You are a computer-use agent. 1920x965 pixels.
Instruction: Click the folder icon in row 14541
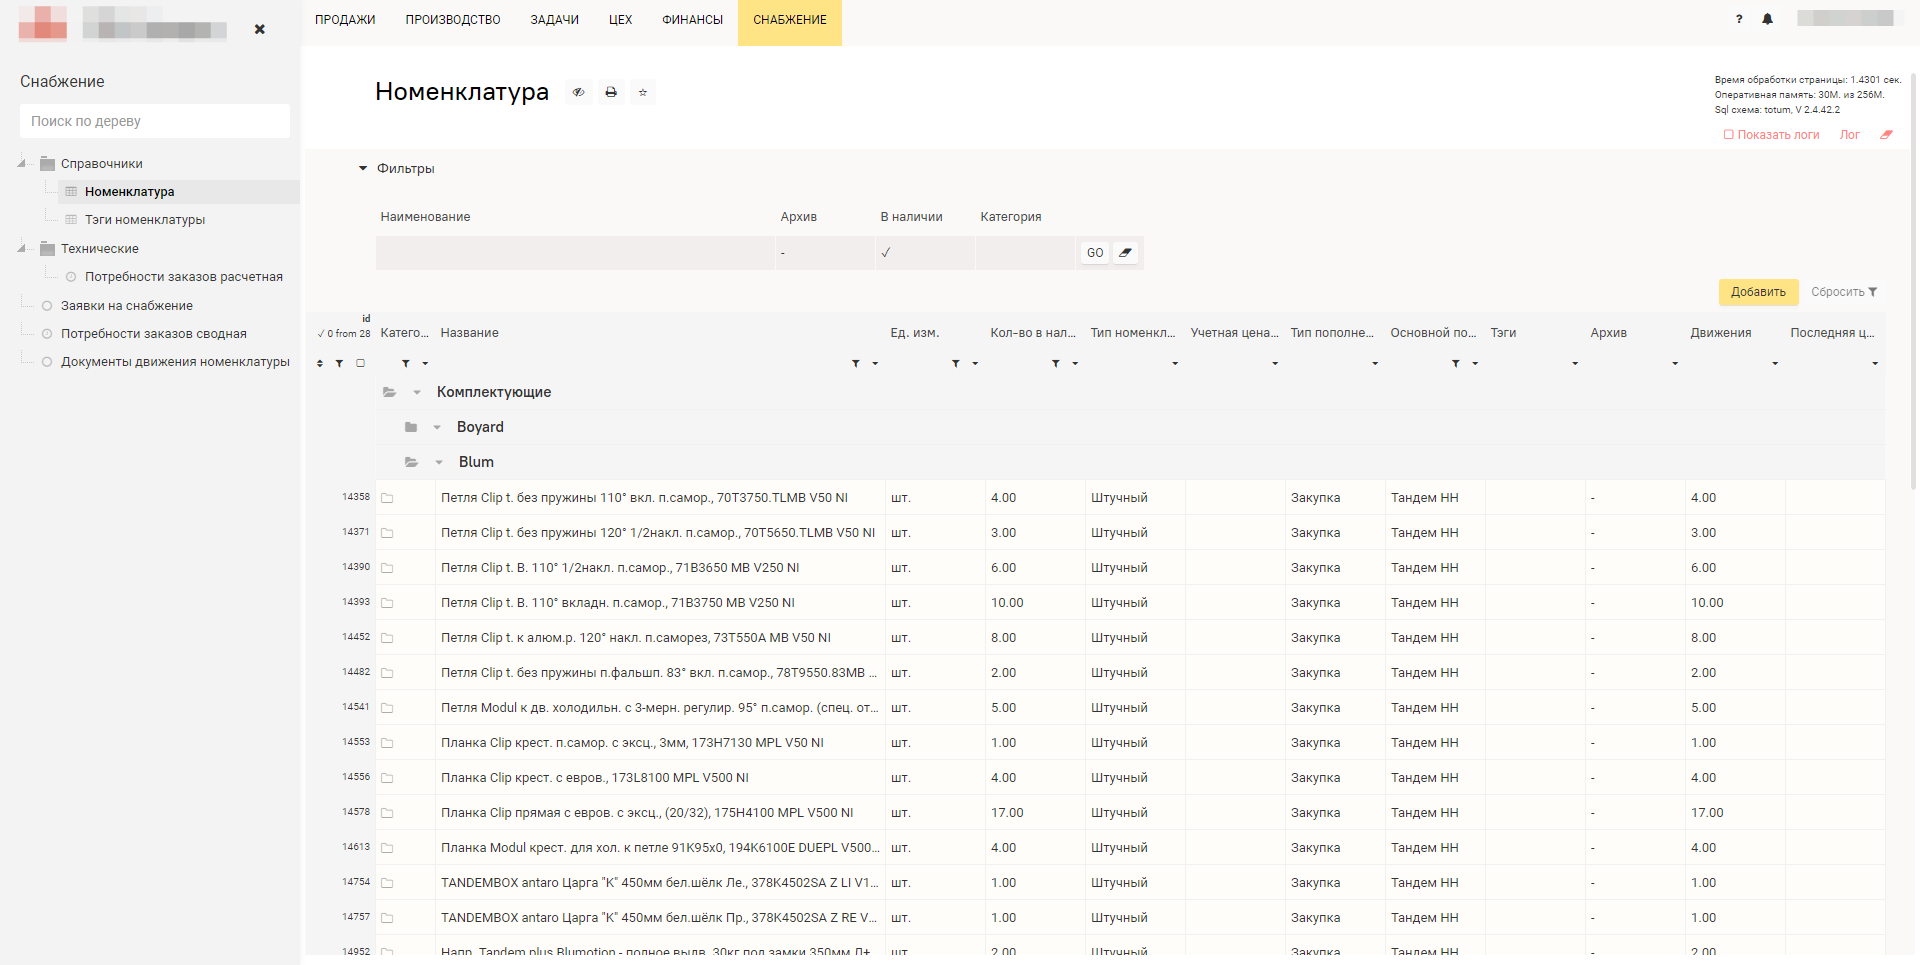tap(387, 708)
